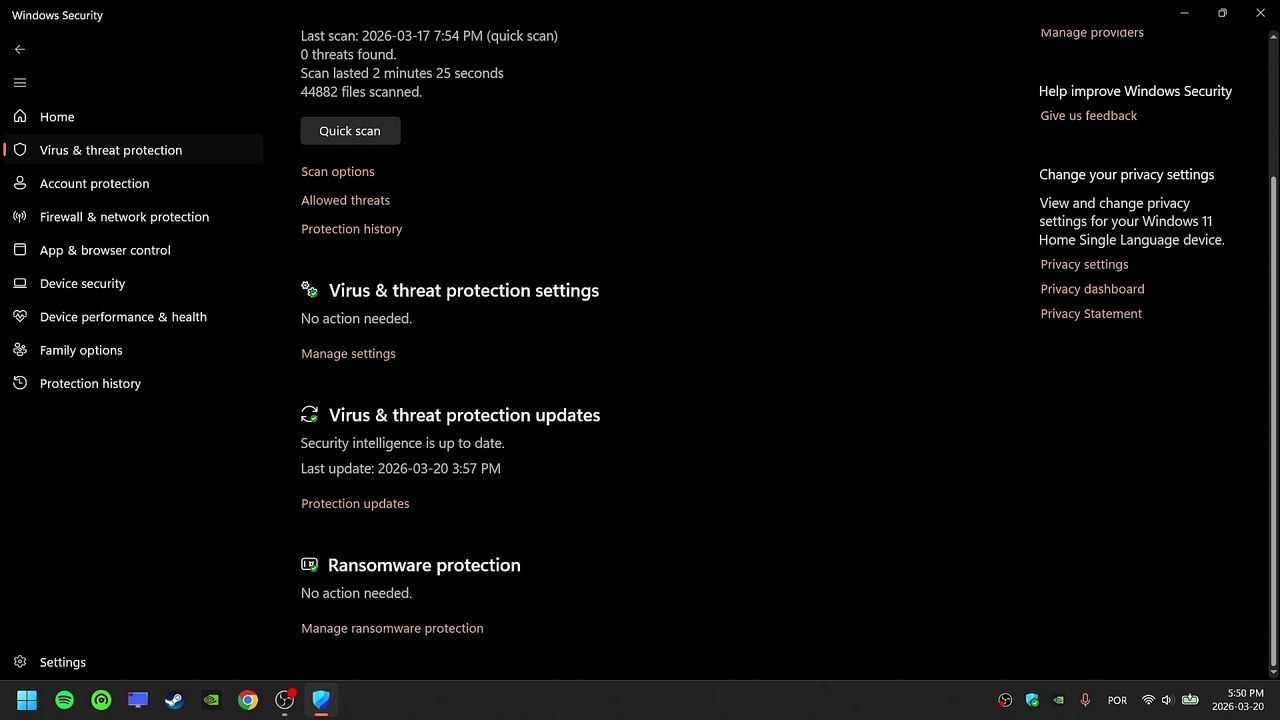1280x720 pixels.
Task: Click the refresh icon beside protection updates heading
Action: pyautogui.click(x=310, y=414)
